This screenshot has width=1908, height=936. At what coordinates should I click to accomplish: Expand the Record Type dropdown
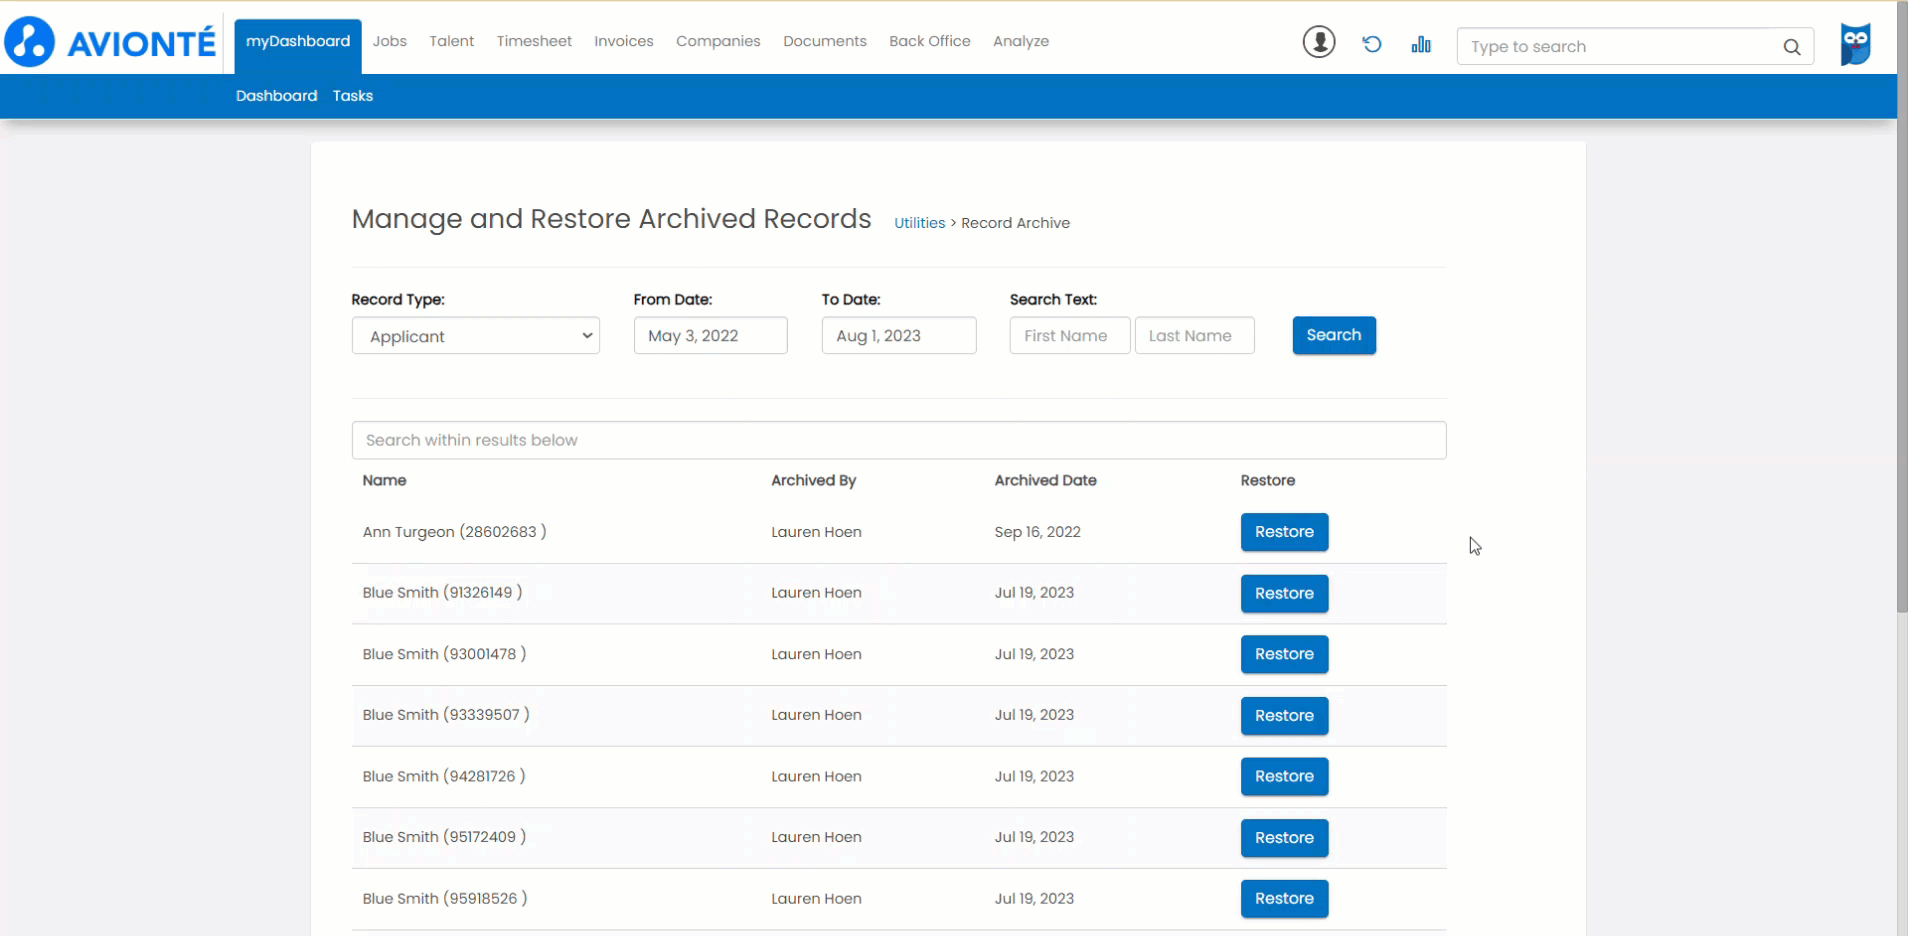476,336
